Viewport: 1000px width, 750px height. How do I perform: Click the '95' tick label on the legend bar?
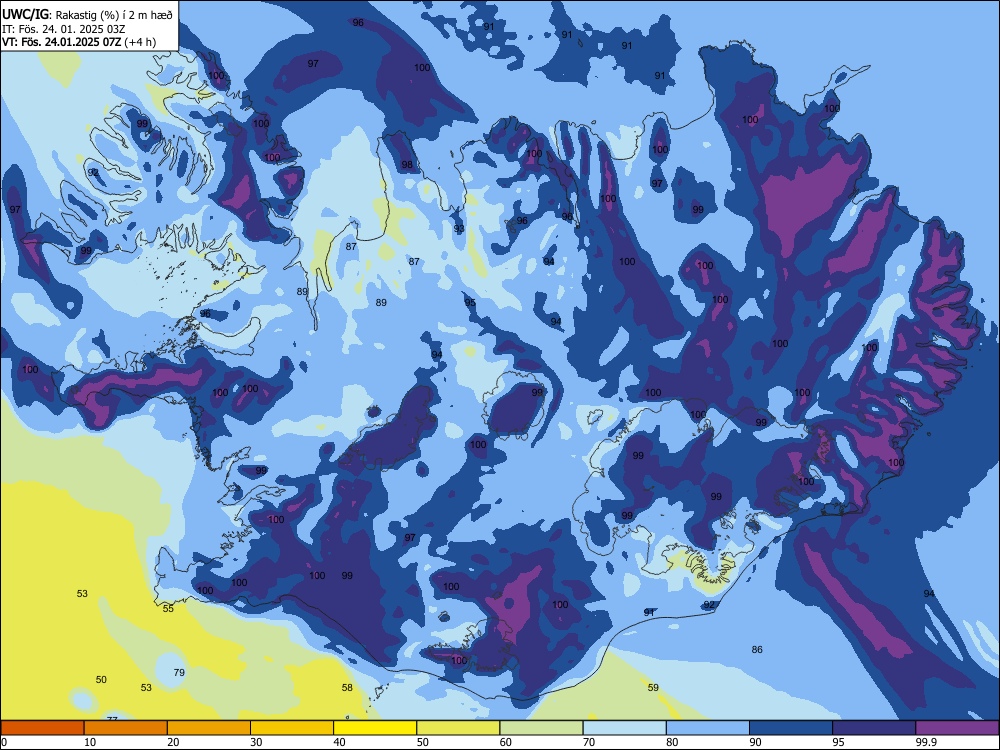[x=838, y=742]
